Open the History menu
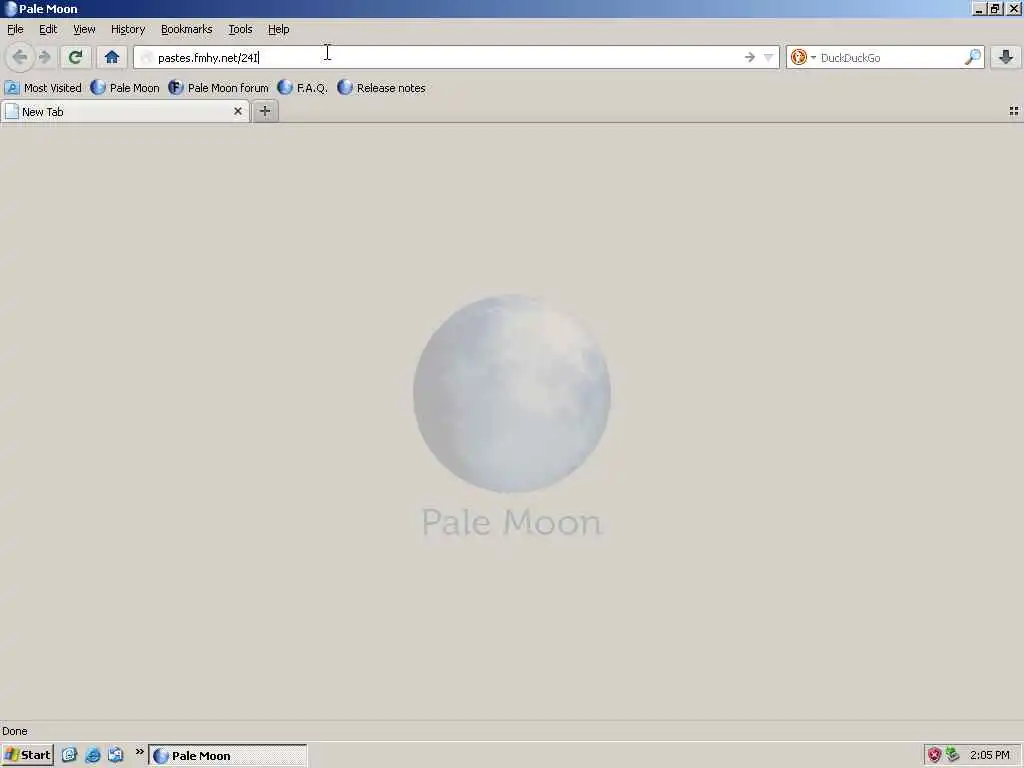The height and width of the screenshot is (768, 1024). point(128,29)
